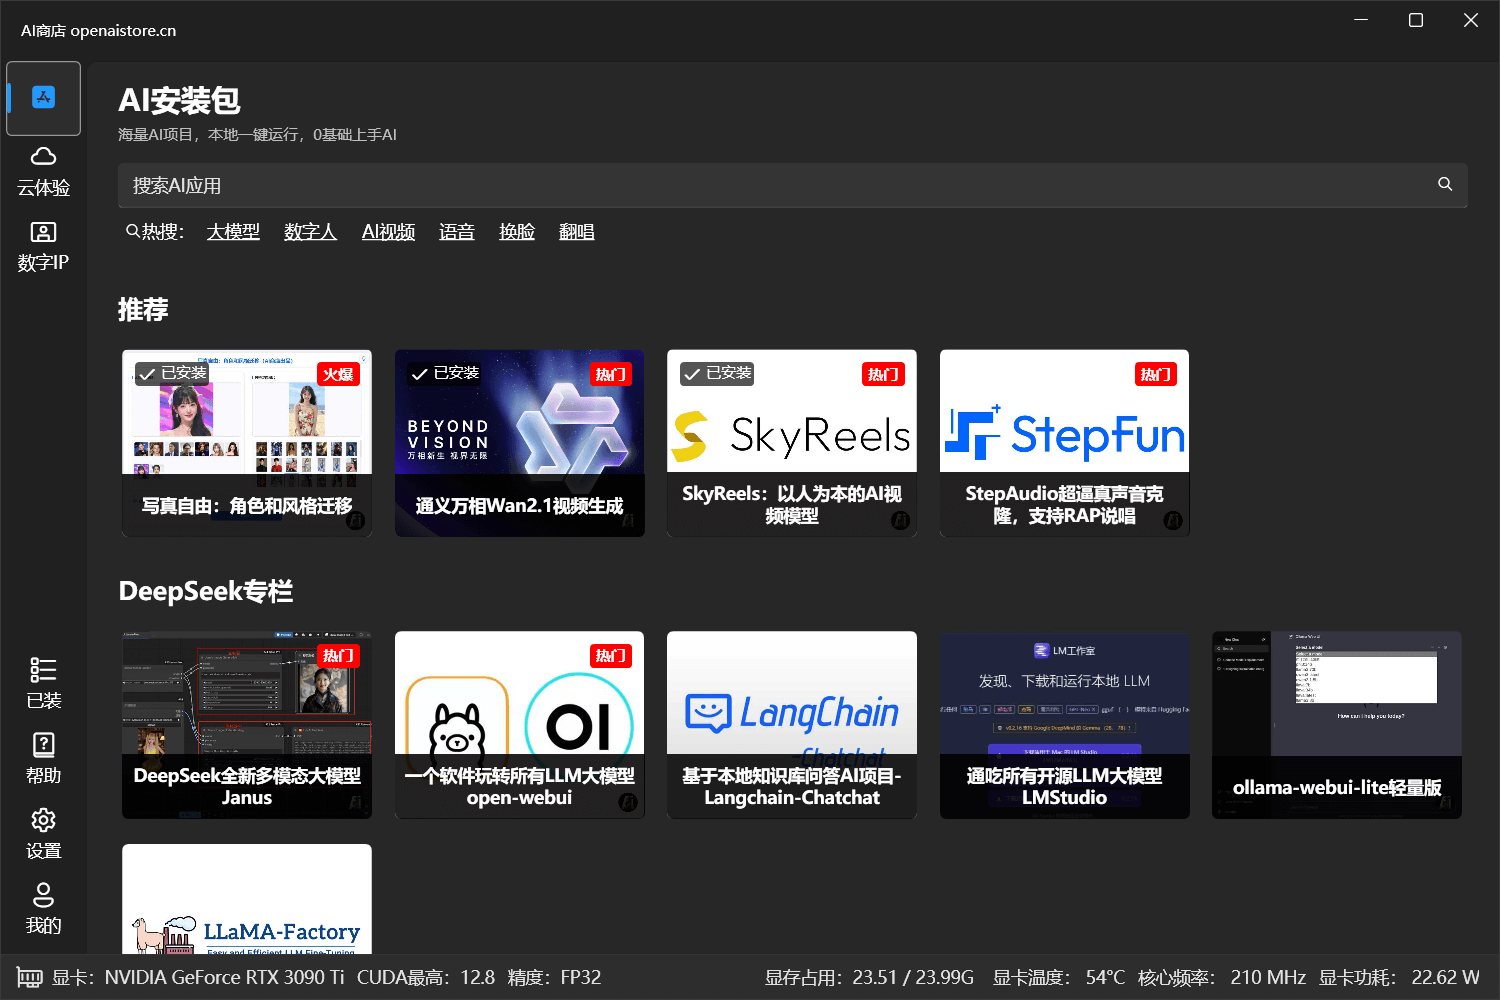Click the 已安装 badge on 通义万相 card
Viewport: 1500px width, 1000px height.
coord(445,373)
